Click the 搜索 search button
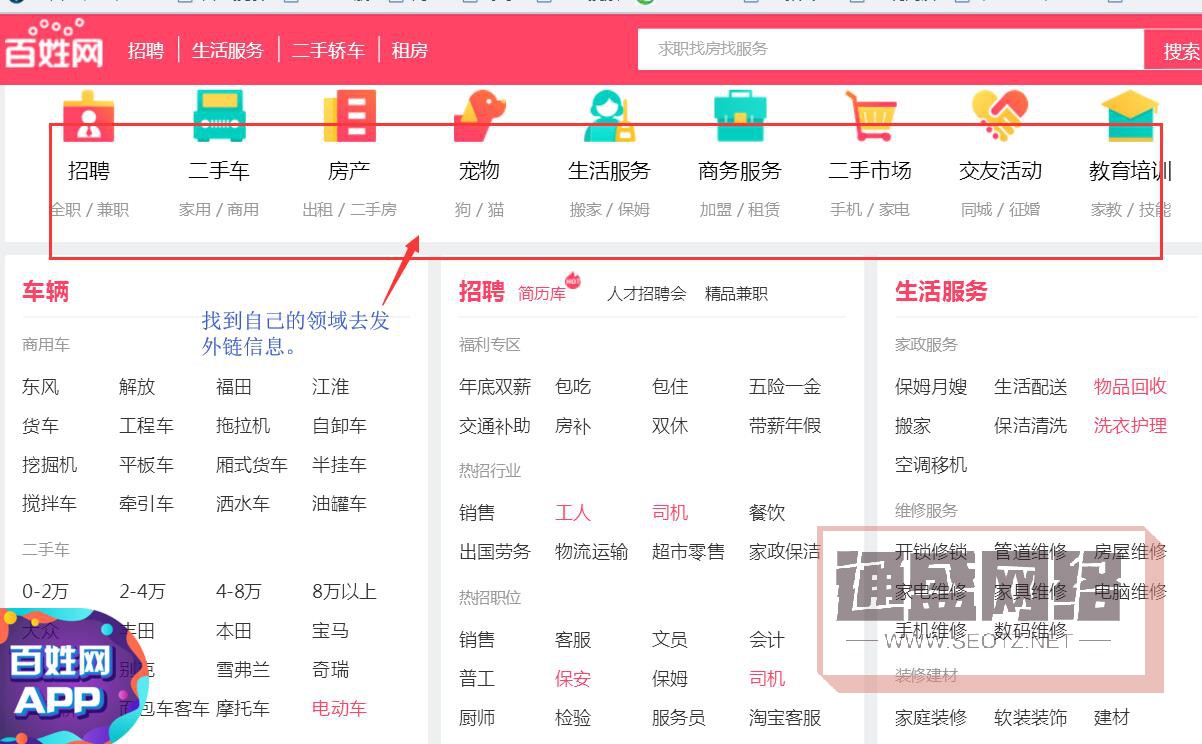1202x744 pixels. pos(1182,49)
